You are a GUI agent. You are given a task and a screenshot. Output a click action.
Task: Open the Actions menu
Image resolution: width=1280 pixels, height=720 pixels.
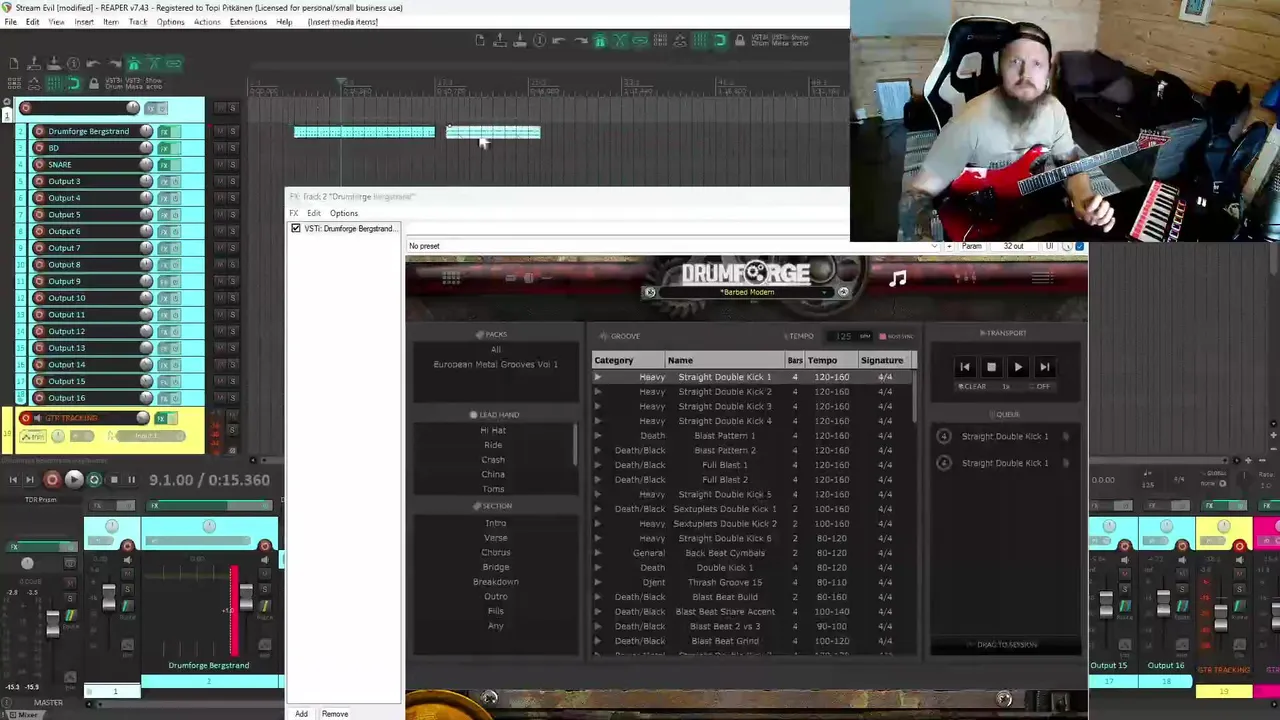(207, 22)
